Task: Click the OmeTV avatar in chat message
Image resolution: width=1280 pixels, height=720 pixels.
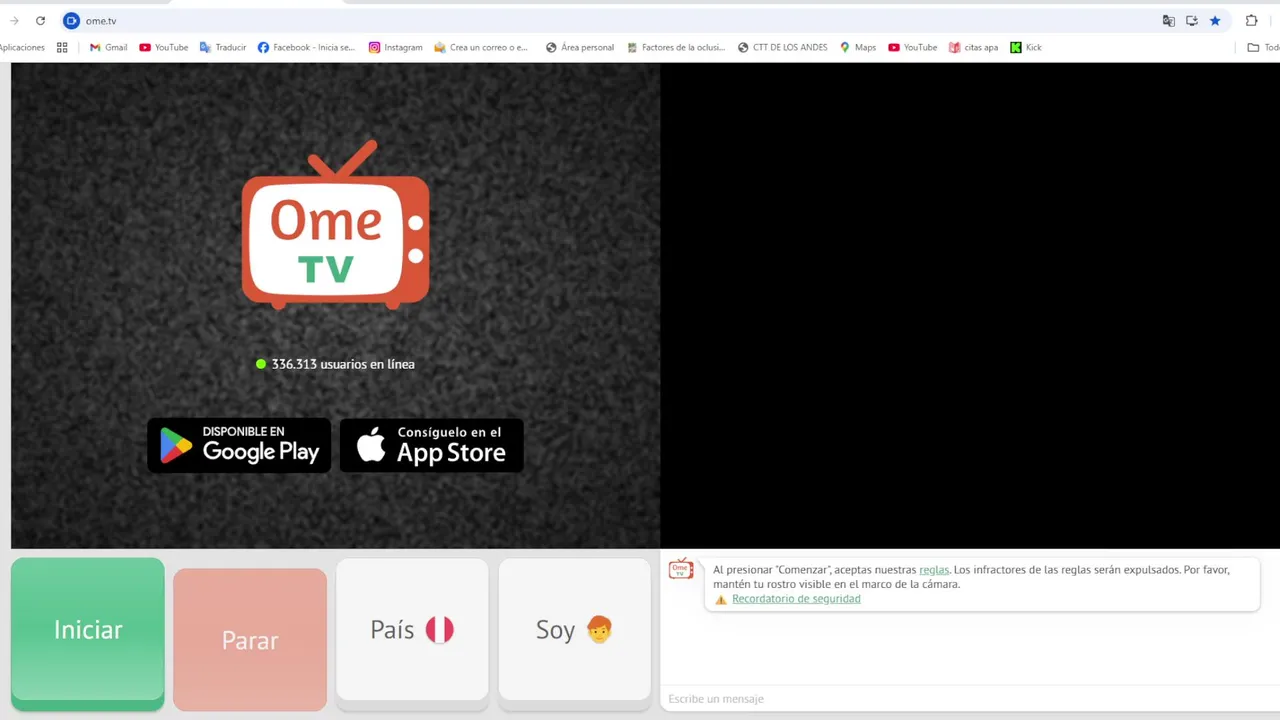Action: tap(681, 569)
